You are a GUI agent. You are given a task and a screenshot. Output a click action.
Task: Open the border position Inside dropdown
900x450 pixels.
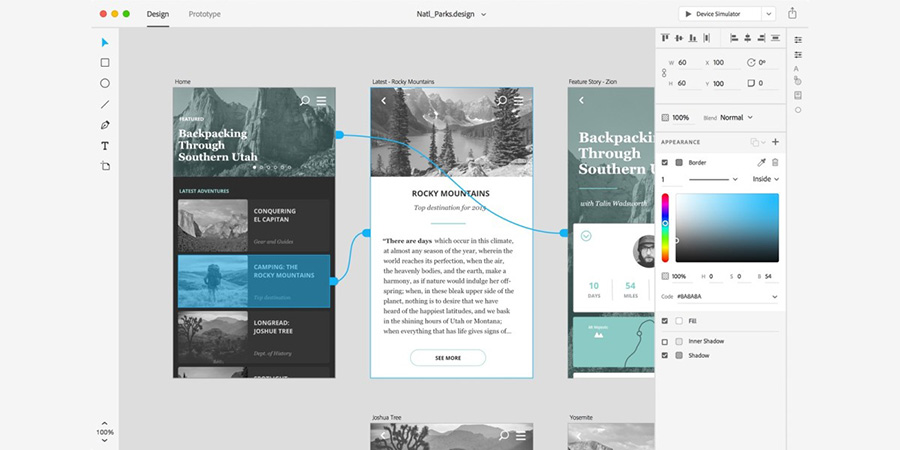[x=766, y=179]
